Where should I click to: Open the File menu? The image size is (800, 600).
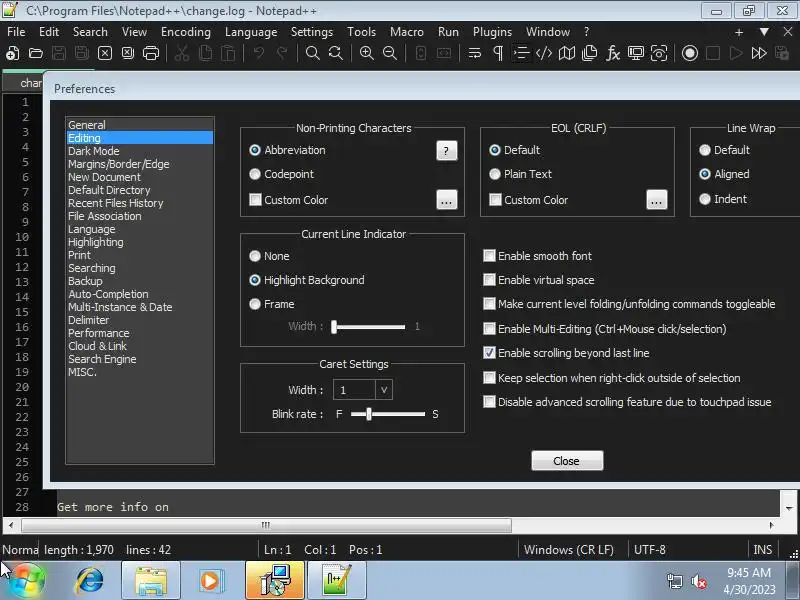coord(16,32)
